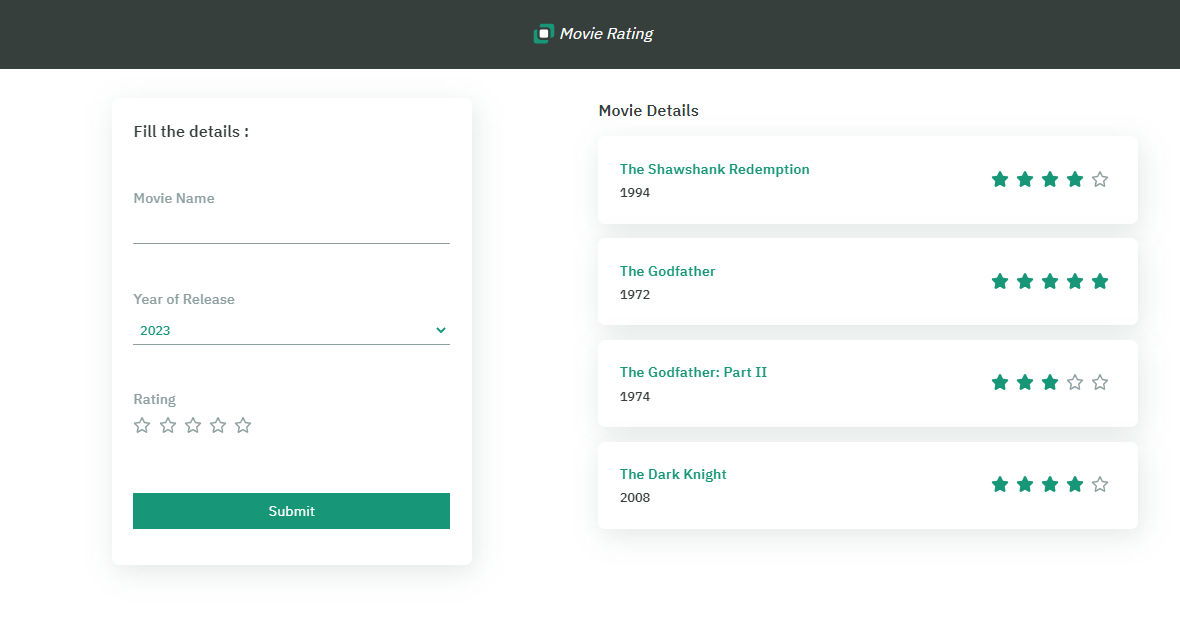Image resolution: width=1180 pixels, height=639 pixels.
Task: Click the fifth star for a full rating
Action: tap(242, 425)
